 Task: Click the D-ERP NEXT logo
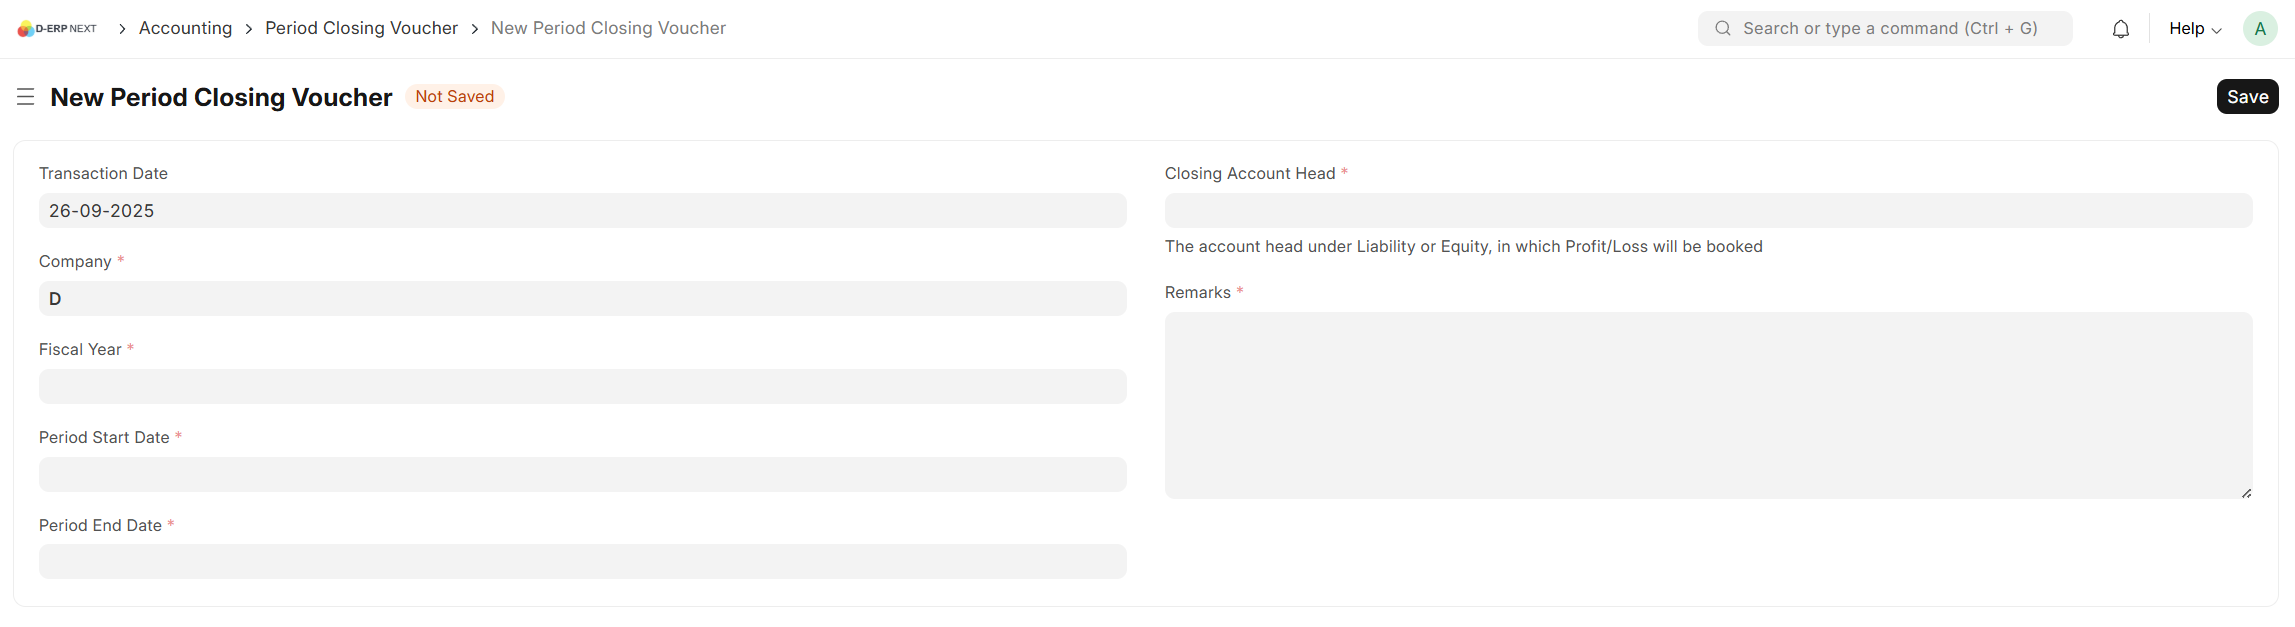coord(57,28)
